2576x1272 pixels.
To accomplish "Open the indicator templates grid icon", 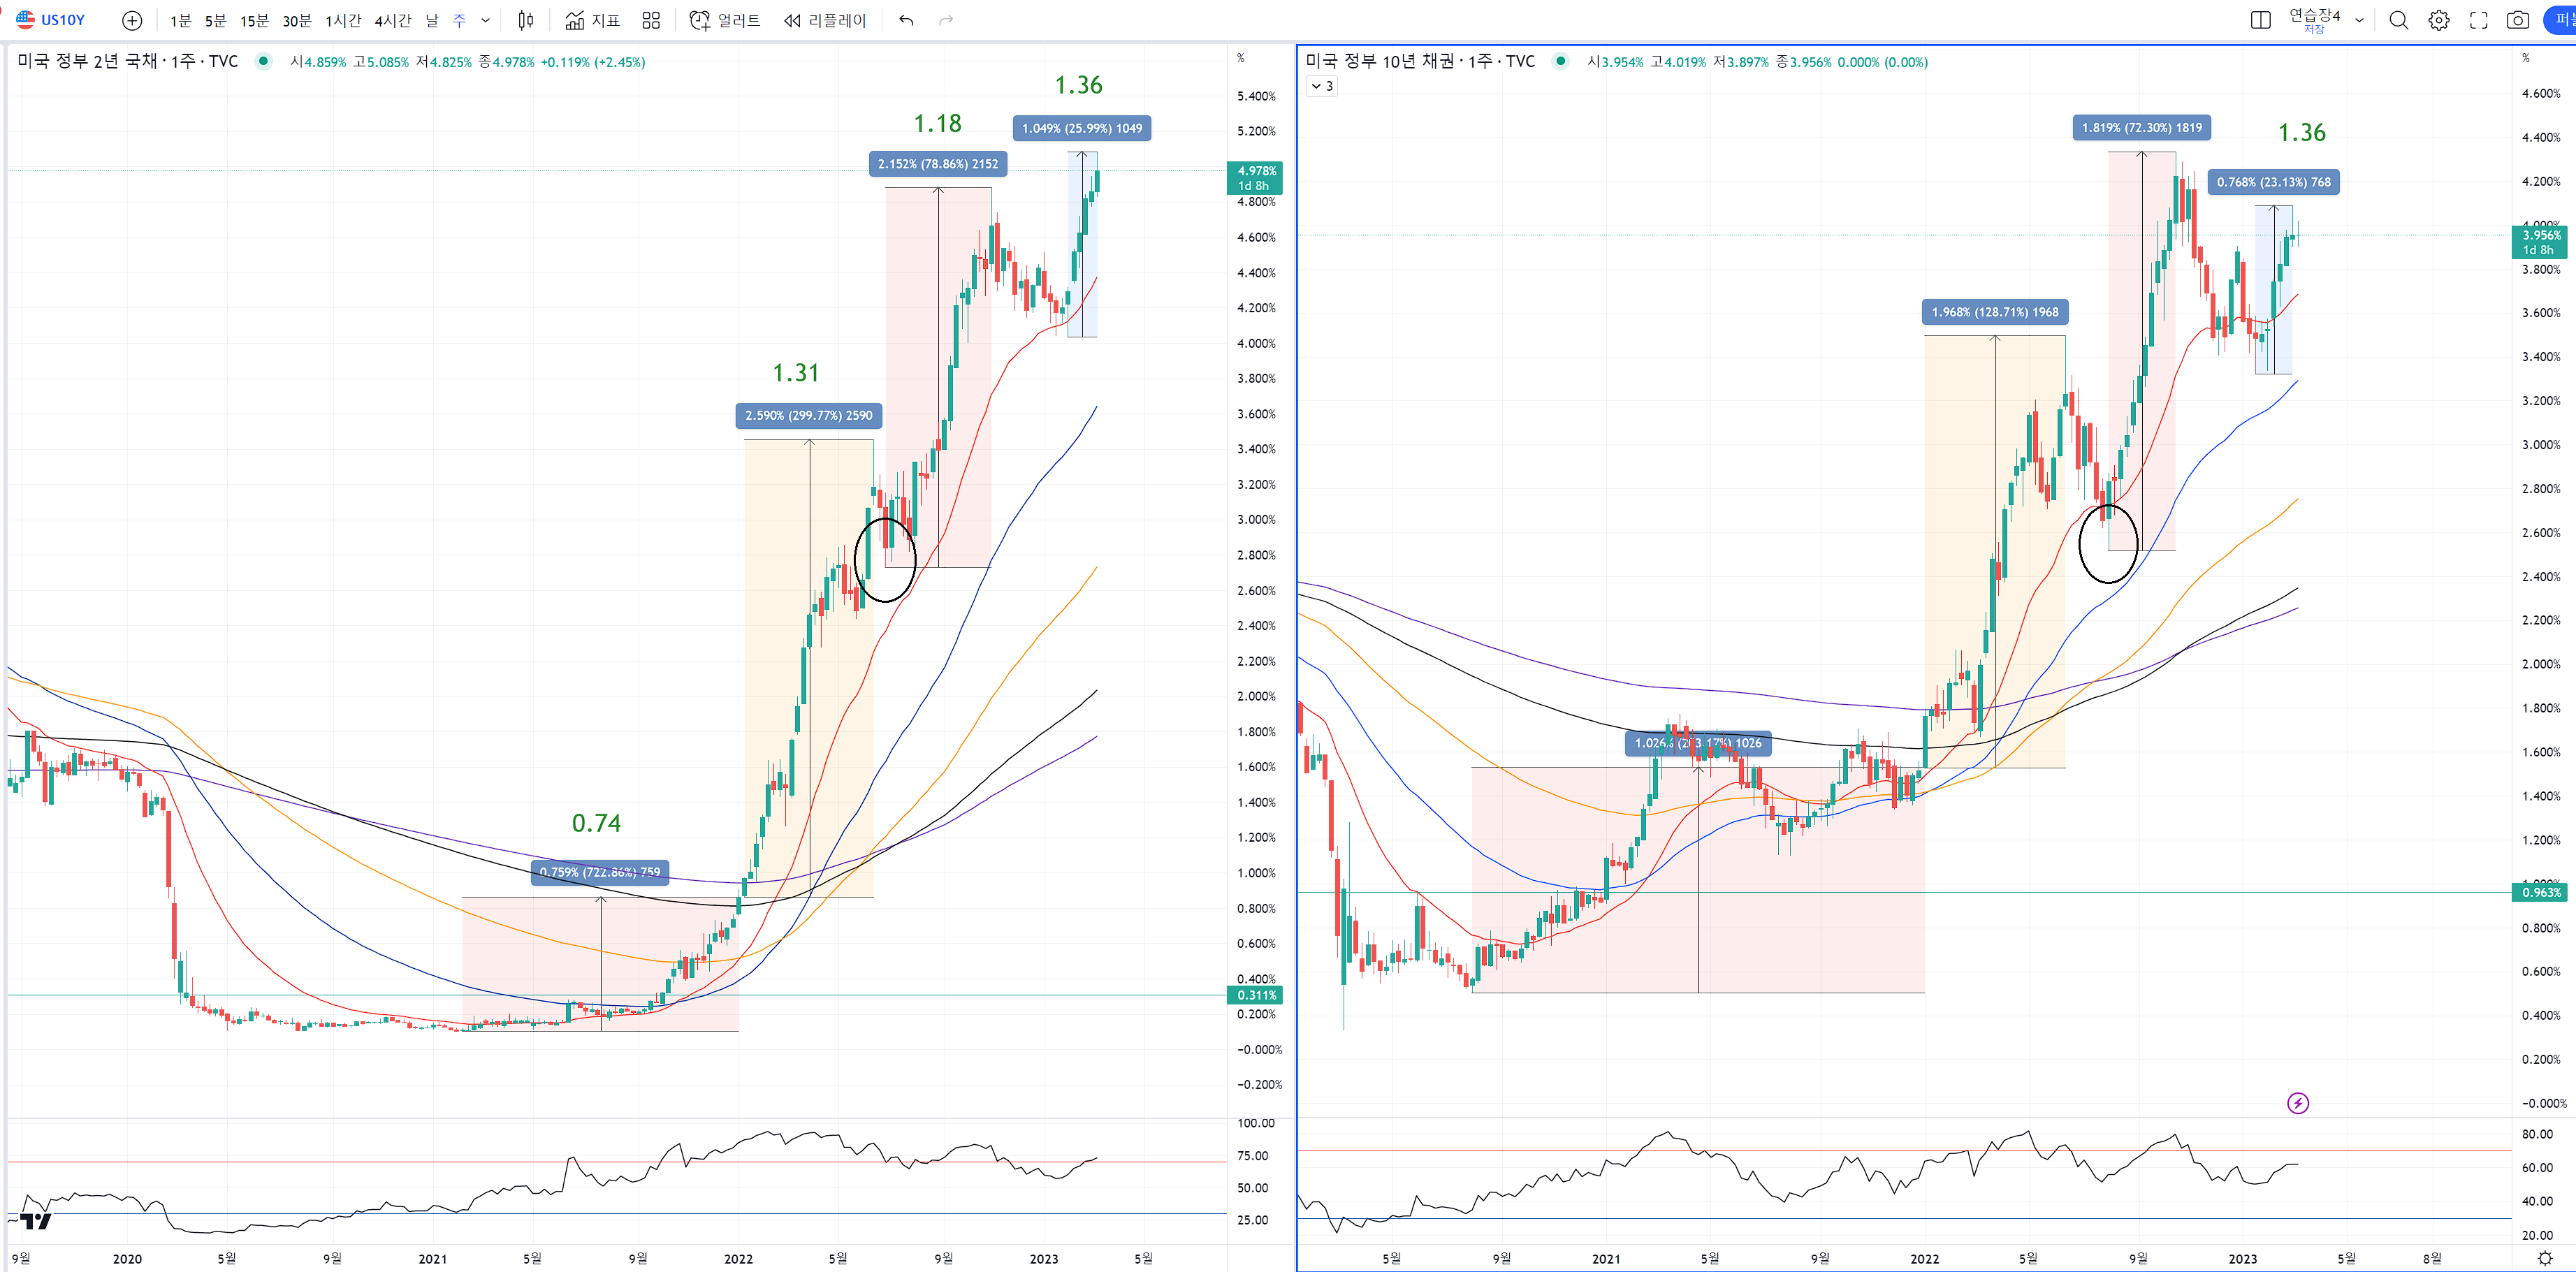I will coord(651,20).
